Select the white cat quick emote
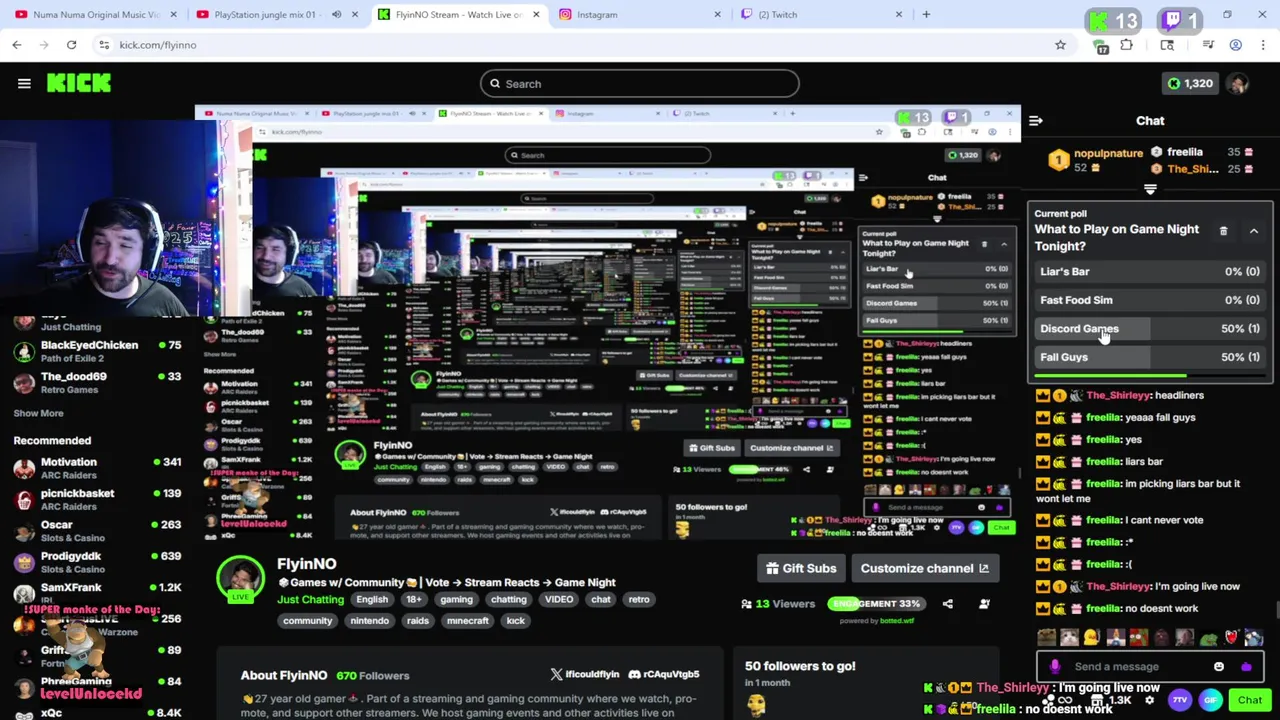 pos(1069,638)
